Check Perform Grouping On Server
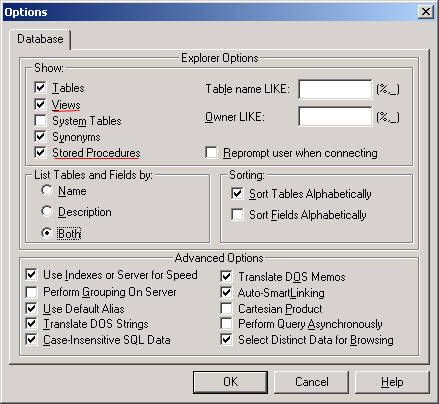Viewport: 439px width, 404px height. click(31, 292)
